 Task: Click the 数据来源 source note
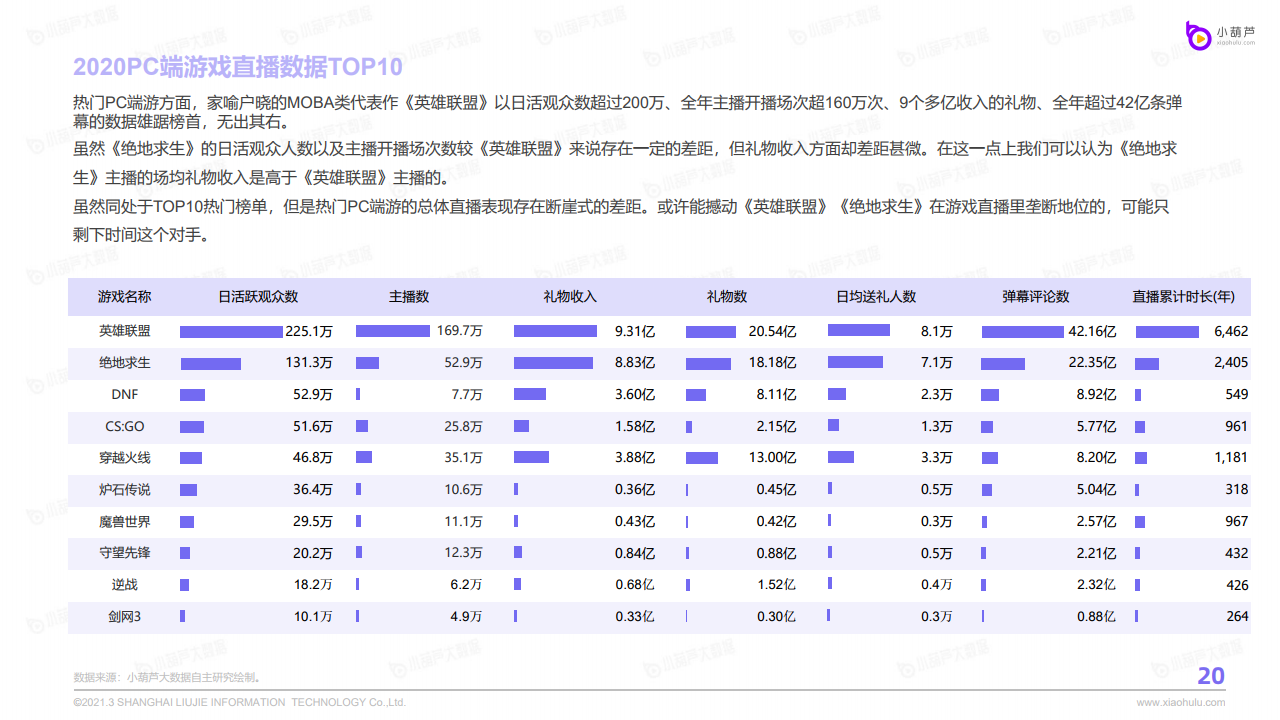pos(167,678)
